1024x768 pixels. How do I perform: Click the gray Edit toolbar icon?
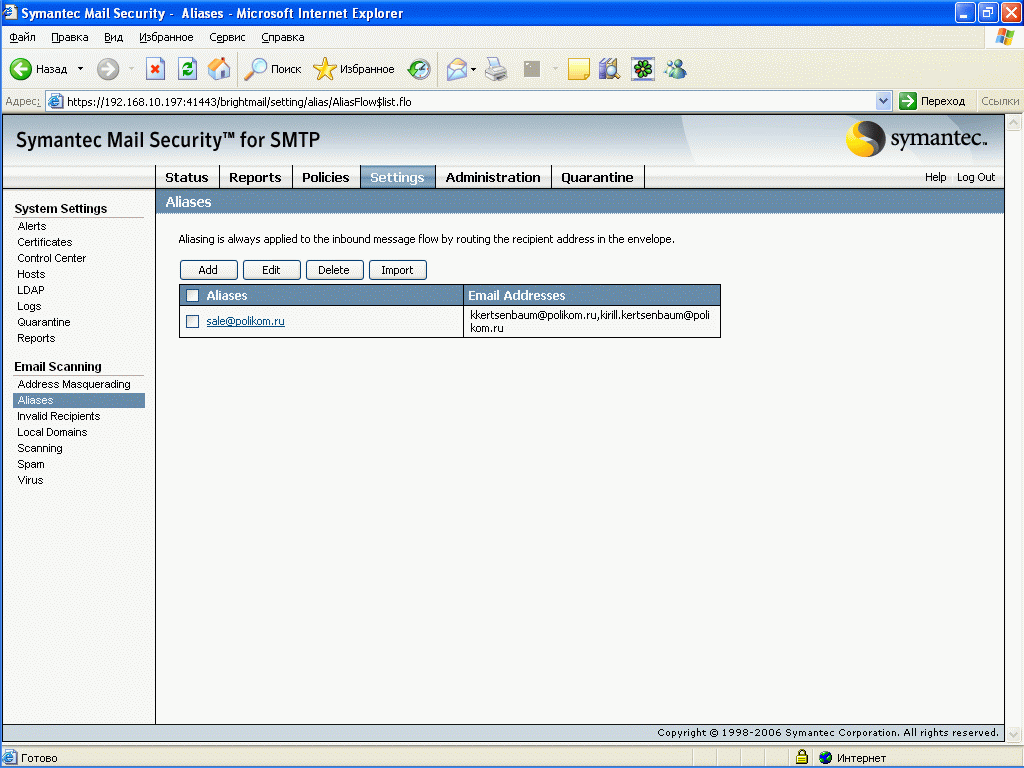(x=532, y=69)
